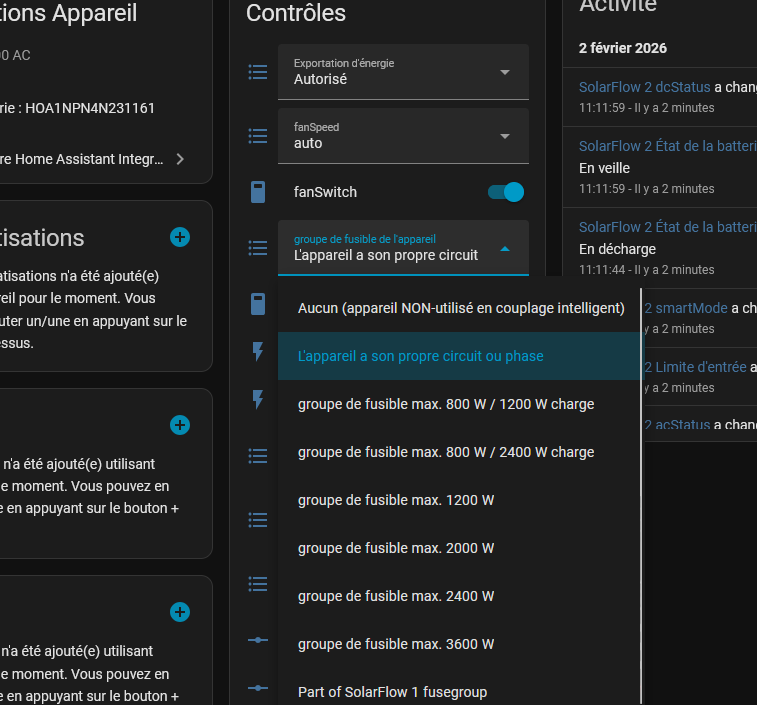Click the device icon next to fanSwitch
This screenshot has height=705, width=757.
tap(258, 192)
